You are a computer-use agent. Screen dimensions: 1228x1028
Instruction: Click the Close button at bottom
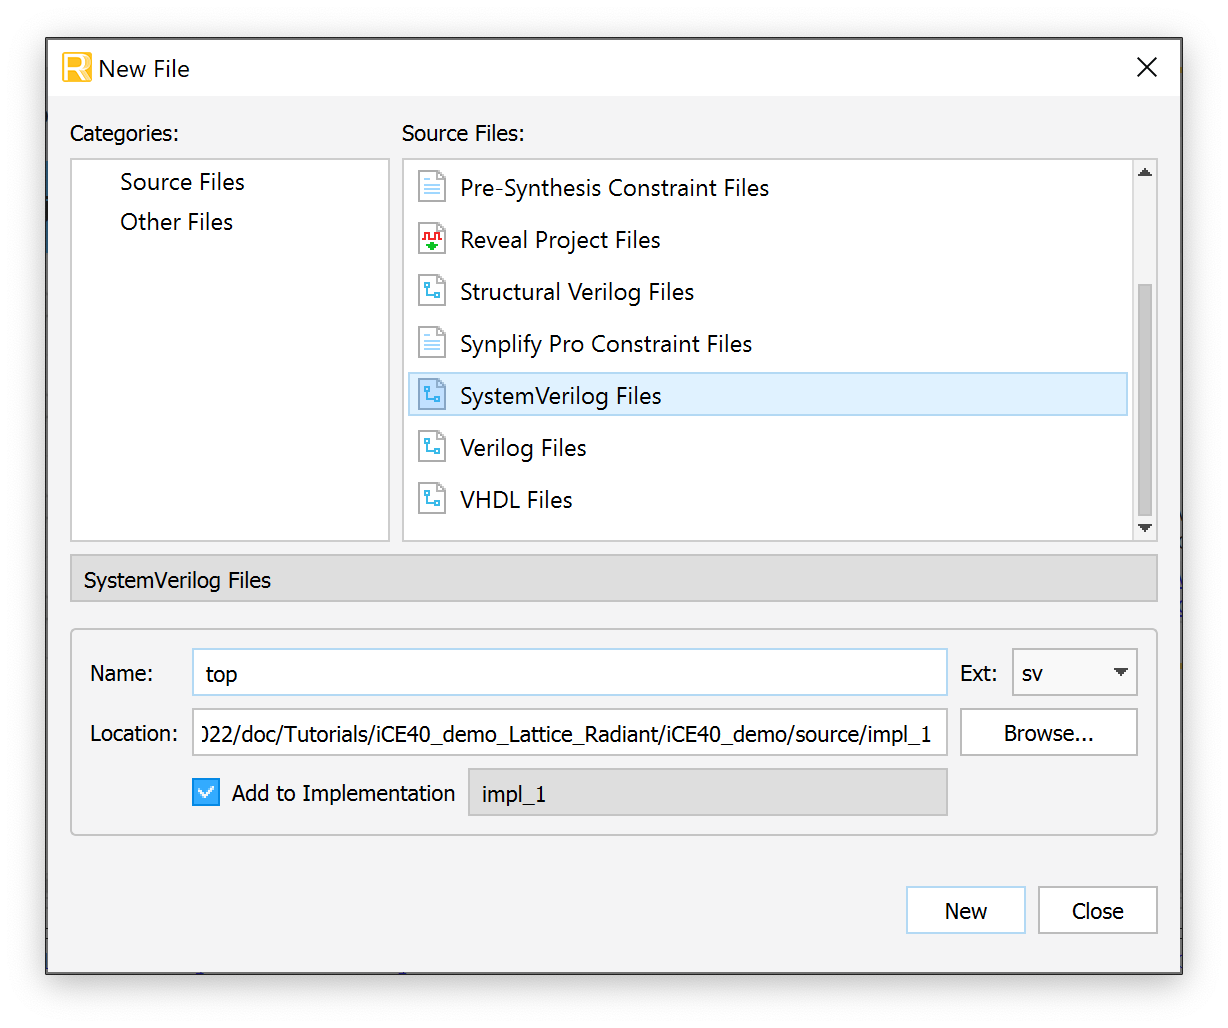tap(1098, 910)
